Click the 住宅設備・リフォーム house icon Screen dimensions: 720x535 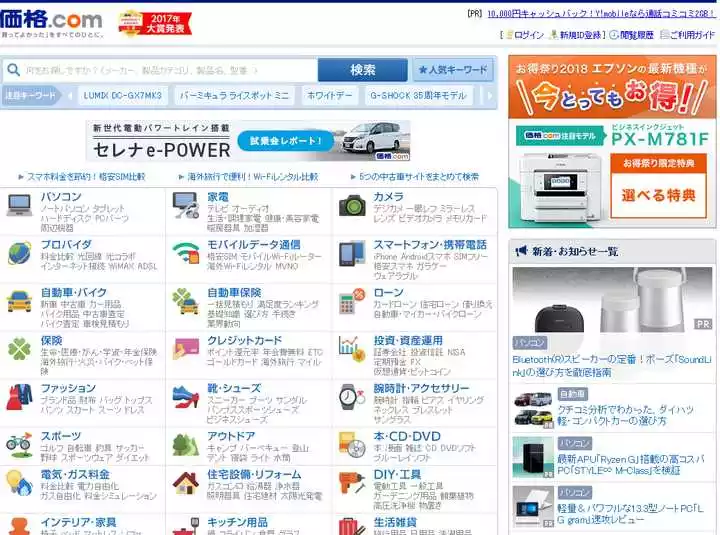coord(186,482)
